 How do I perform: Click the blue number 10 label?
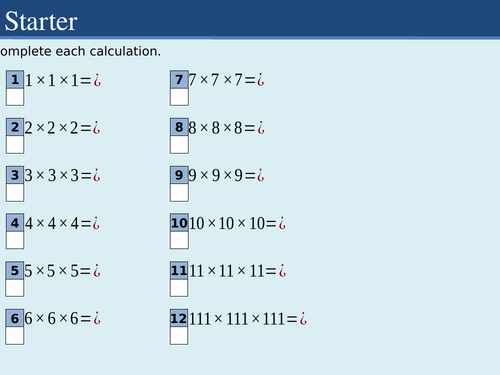[179, 222]
